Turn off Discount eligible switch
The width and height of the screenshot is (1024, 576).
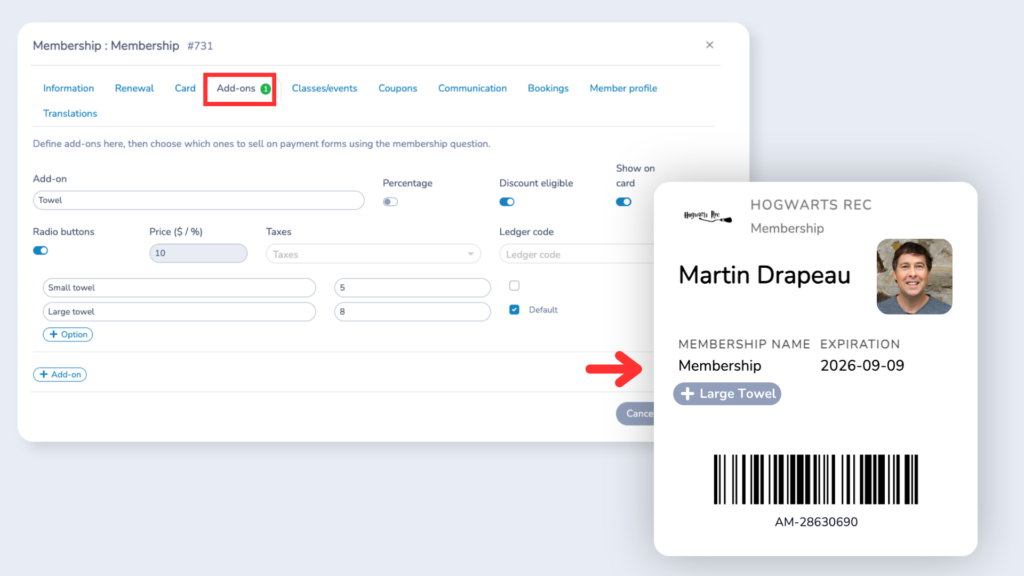click(507, 202)
